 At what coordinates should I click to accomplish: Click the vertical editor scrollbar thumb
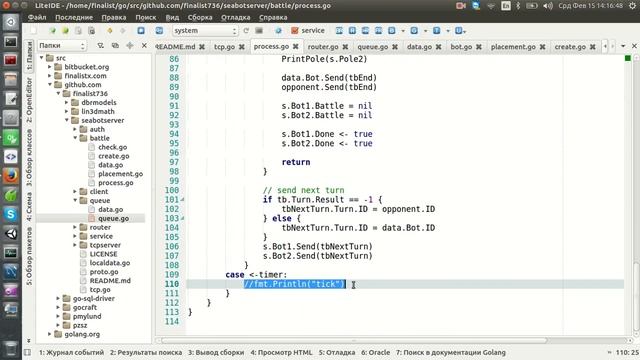[x=636, y=297]
